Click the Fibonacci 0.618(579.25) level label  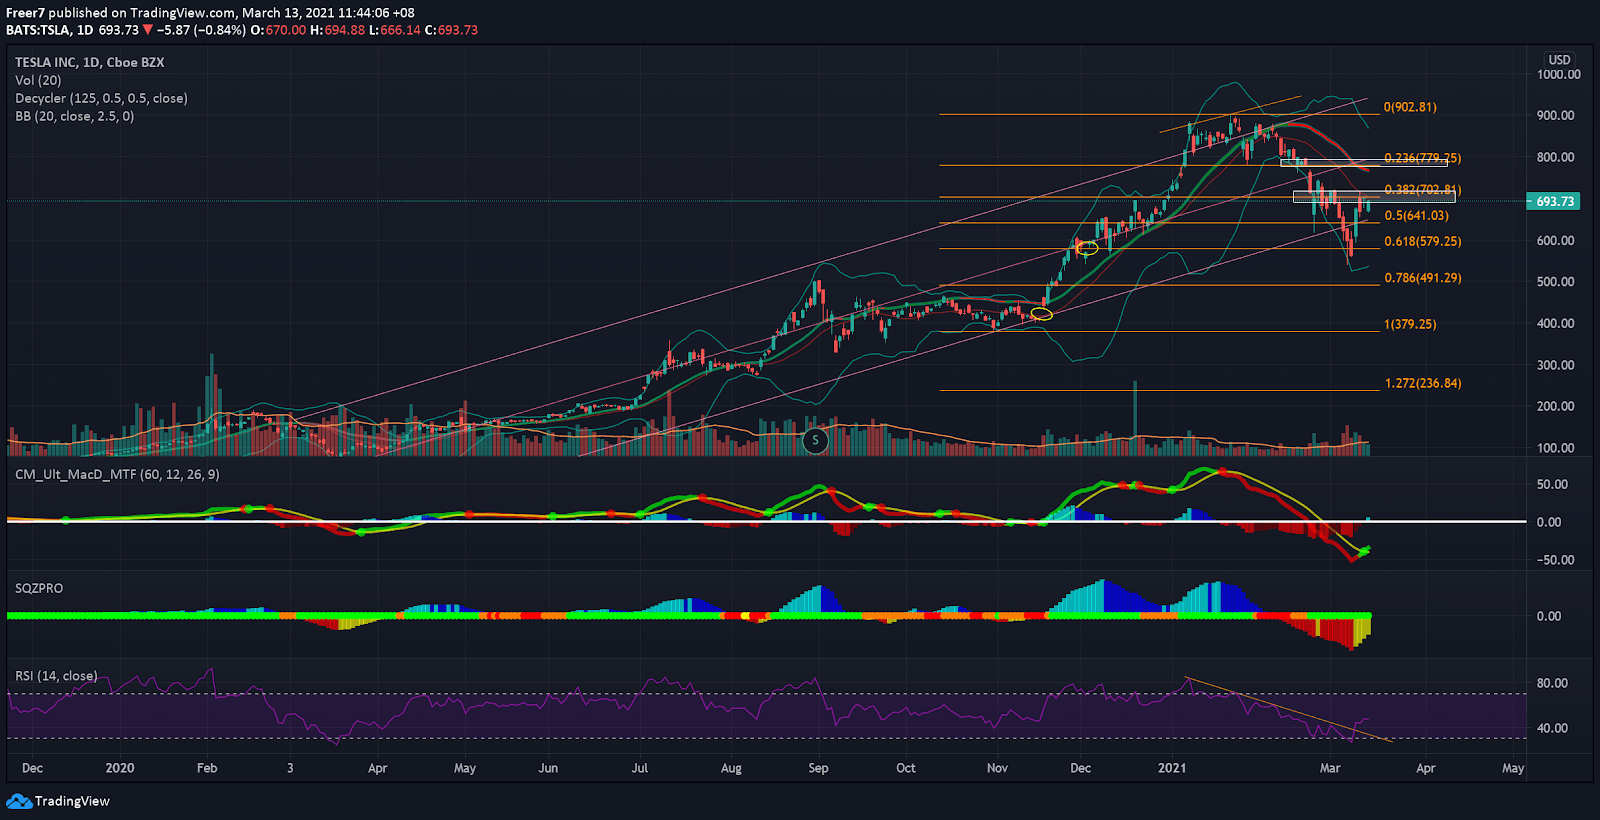point(1422,242)
